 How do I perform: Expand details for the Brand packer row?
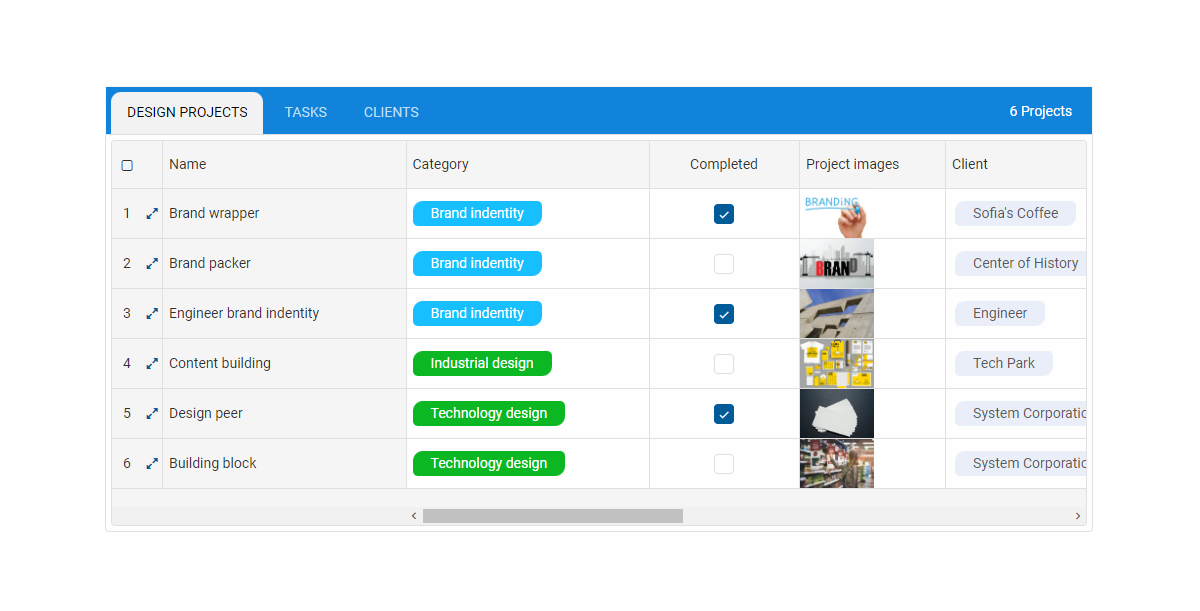pyautogui.click(x=152, y=263)
